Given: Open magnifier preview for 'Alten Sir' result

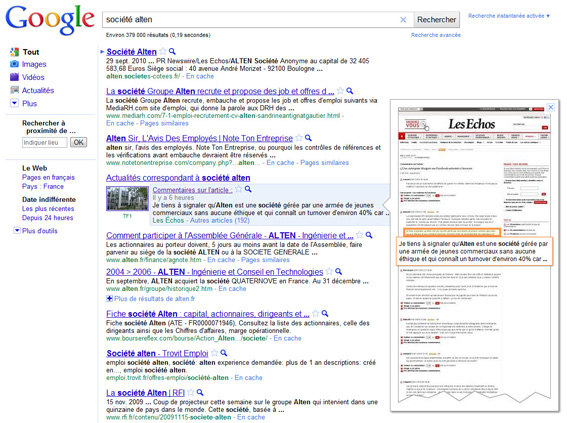Looking at the screenshot, I should [308, 138].
